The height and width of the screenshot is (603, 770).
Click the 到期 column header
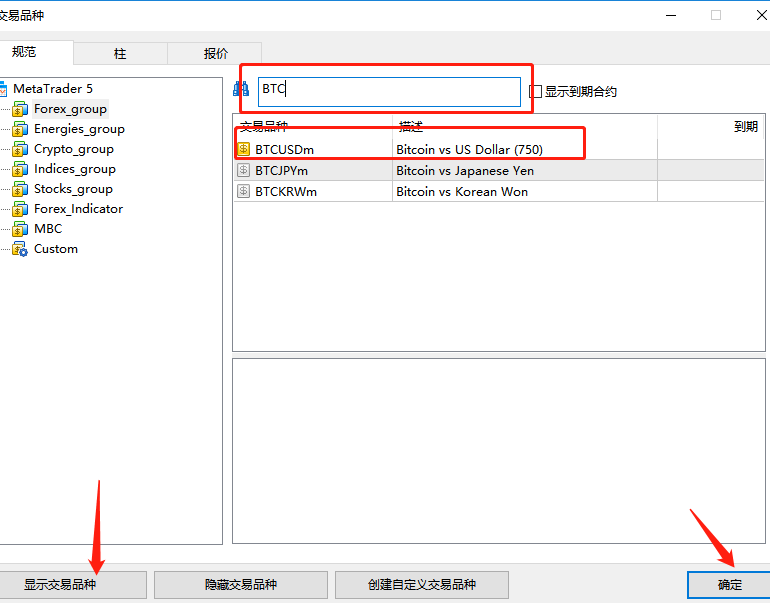[x=711, y=126]
